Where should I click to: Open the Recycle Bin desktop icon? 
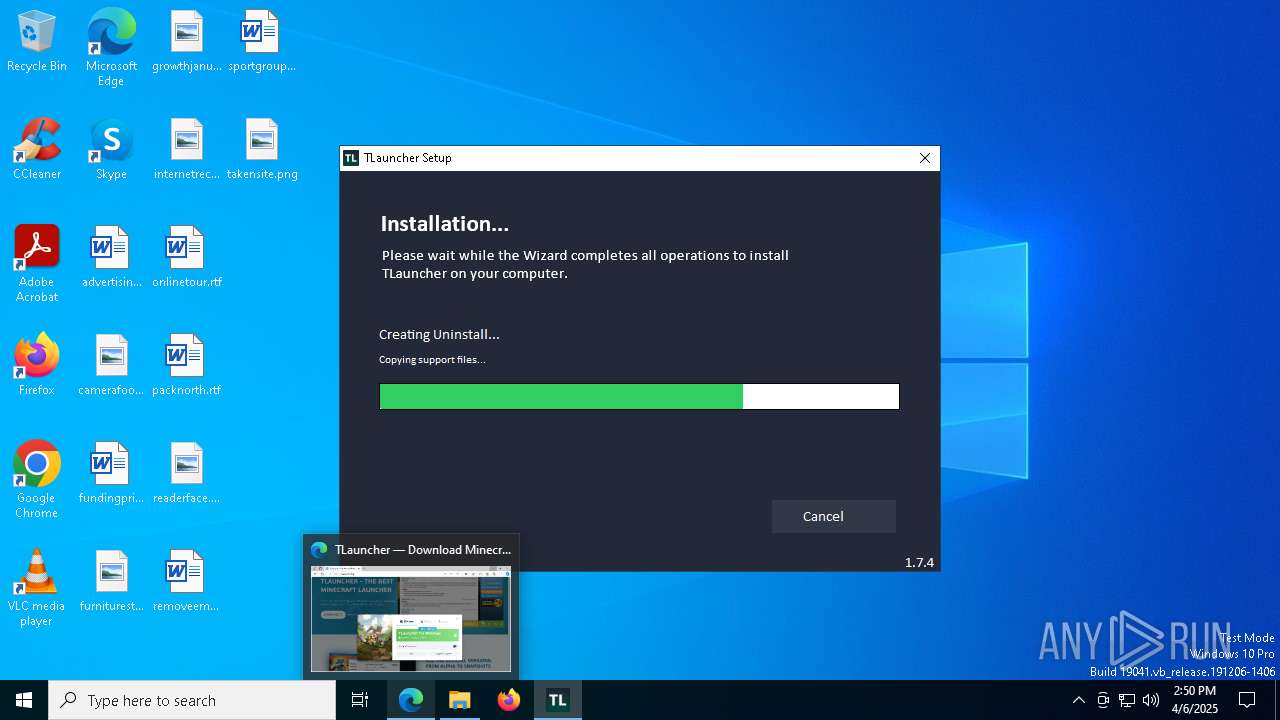37,42
